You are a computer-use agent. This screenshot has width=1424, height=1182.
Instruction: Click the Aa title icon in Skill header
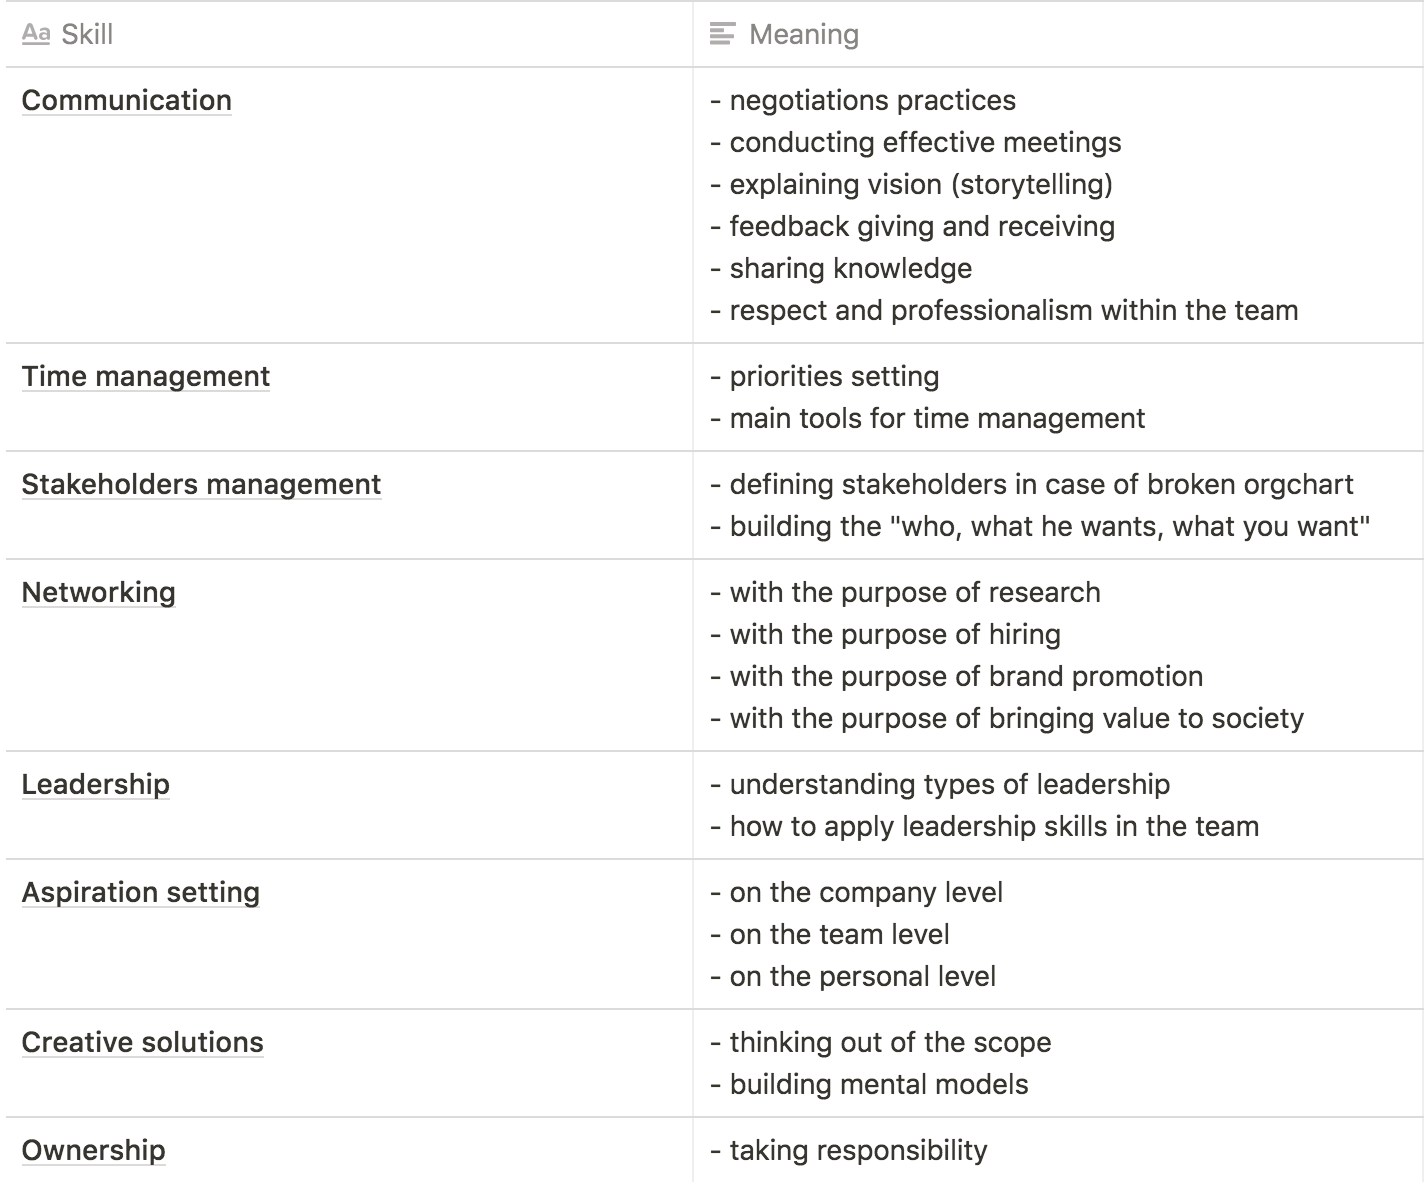[36, 34]
